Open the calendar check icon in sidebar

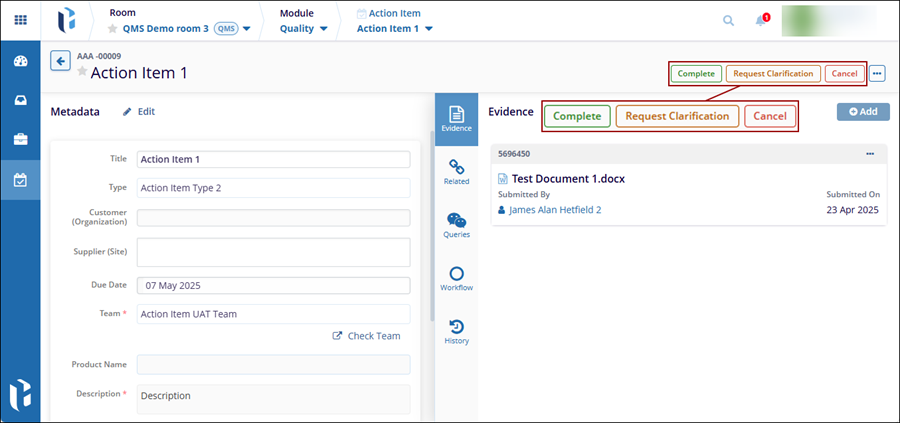pyautogui.click(x=20, y=181)
